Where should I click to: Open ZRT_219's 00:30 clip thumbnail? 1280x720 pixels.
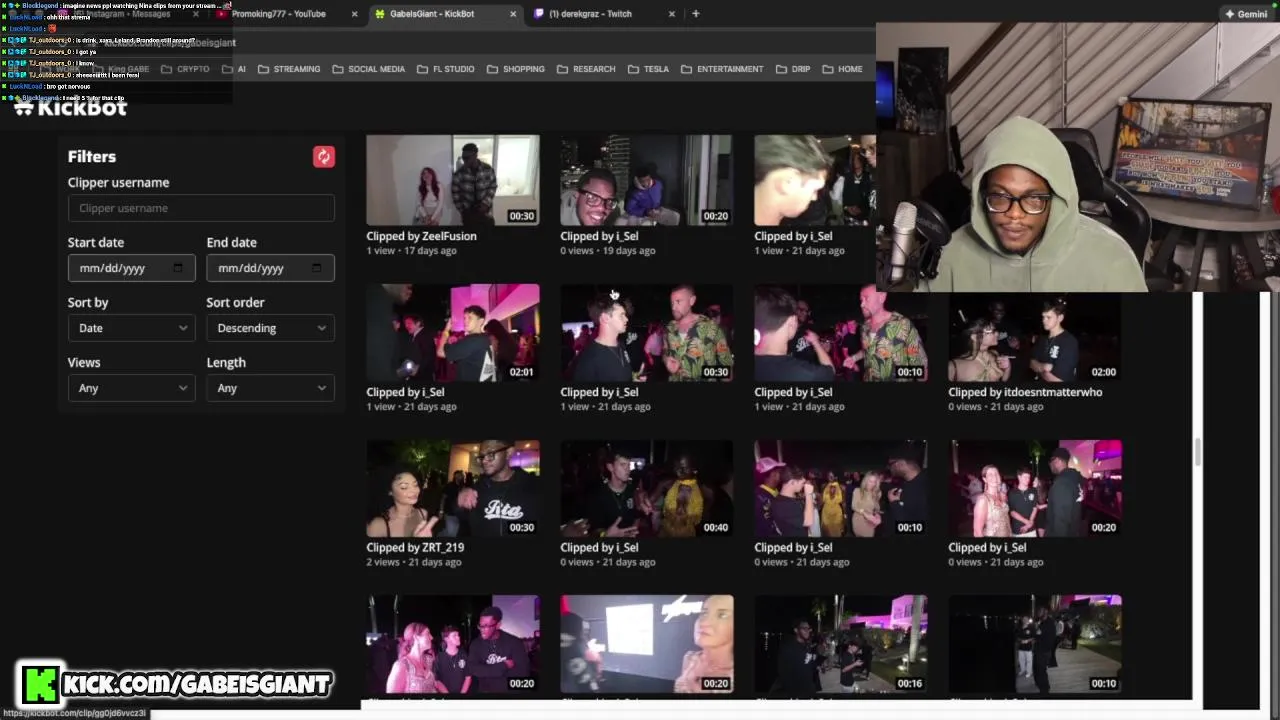pos(453,489)
